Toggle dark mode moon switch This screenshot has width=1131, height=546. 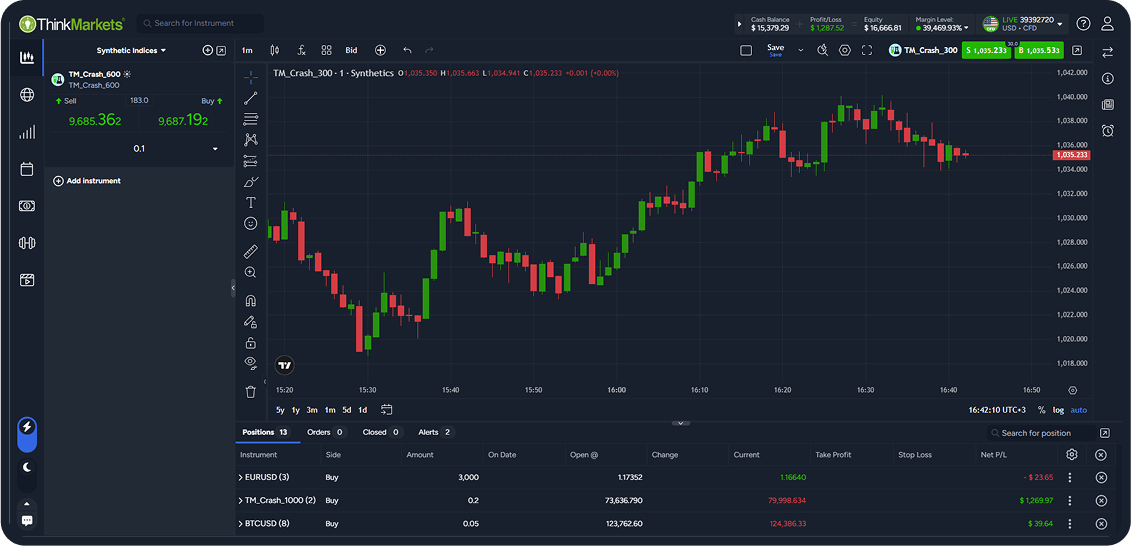pyautogui.click(x=27, y=466)
